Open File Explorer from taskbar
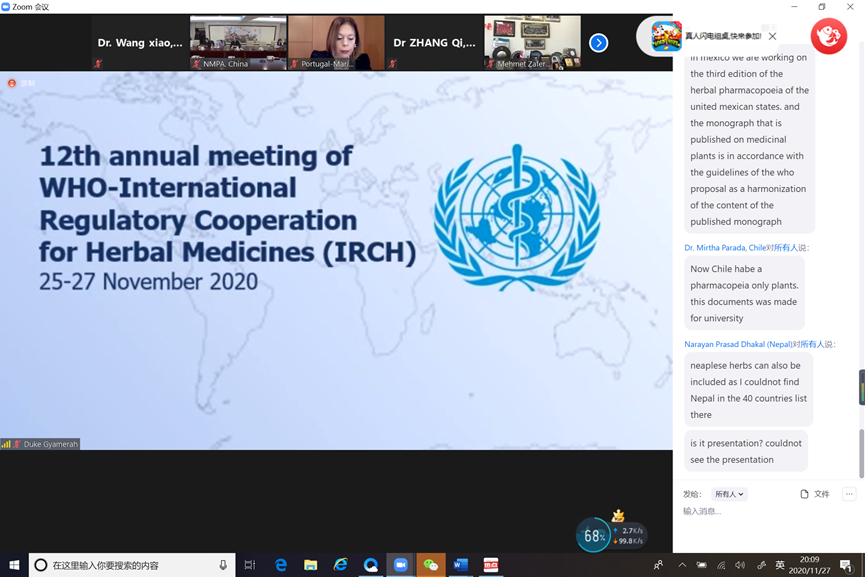865x577 pixels. coord(311,565)
